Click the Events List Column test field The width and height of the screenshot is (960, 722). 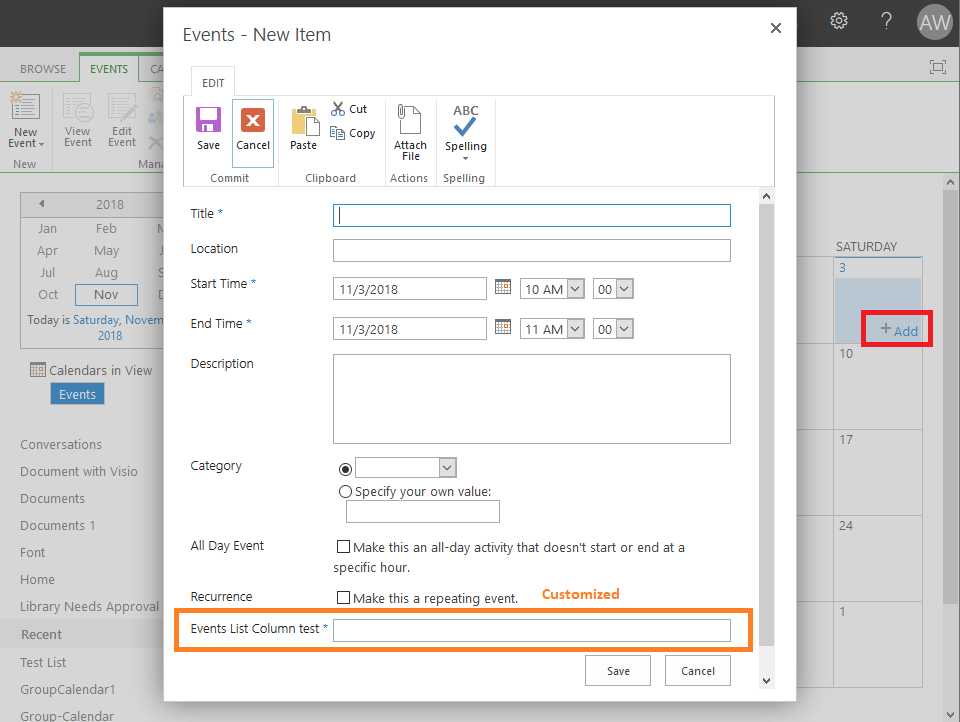pos(531,630)
